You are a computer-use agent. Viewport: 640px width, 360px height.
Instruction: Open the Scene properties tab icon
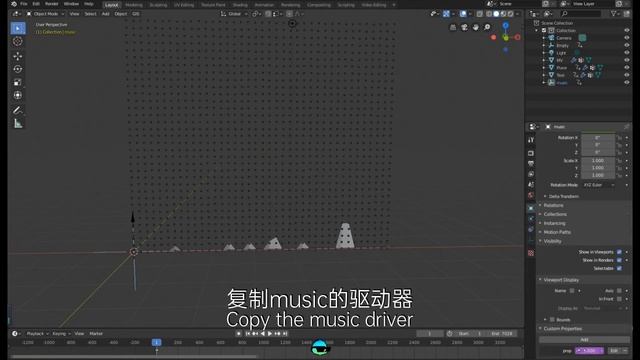tap(531, 185)
